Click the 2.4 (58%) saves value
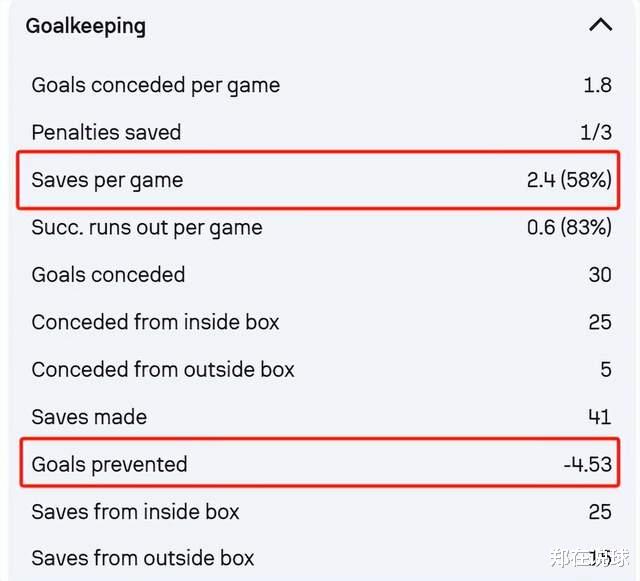This screenshot has height=581, width=640. pyautogui.click(x=569, y=180)
